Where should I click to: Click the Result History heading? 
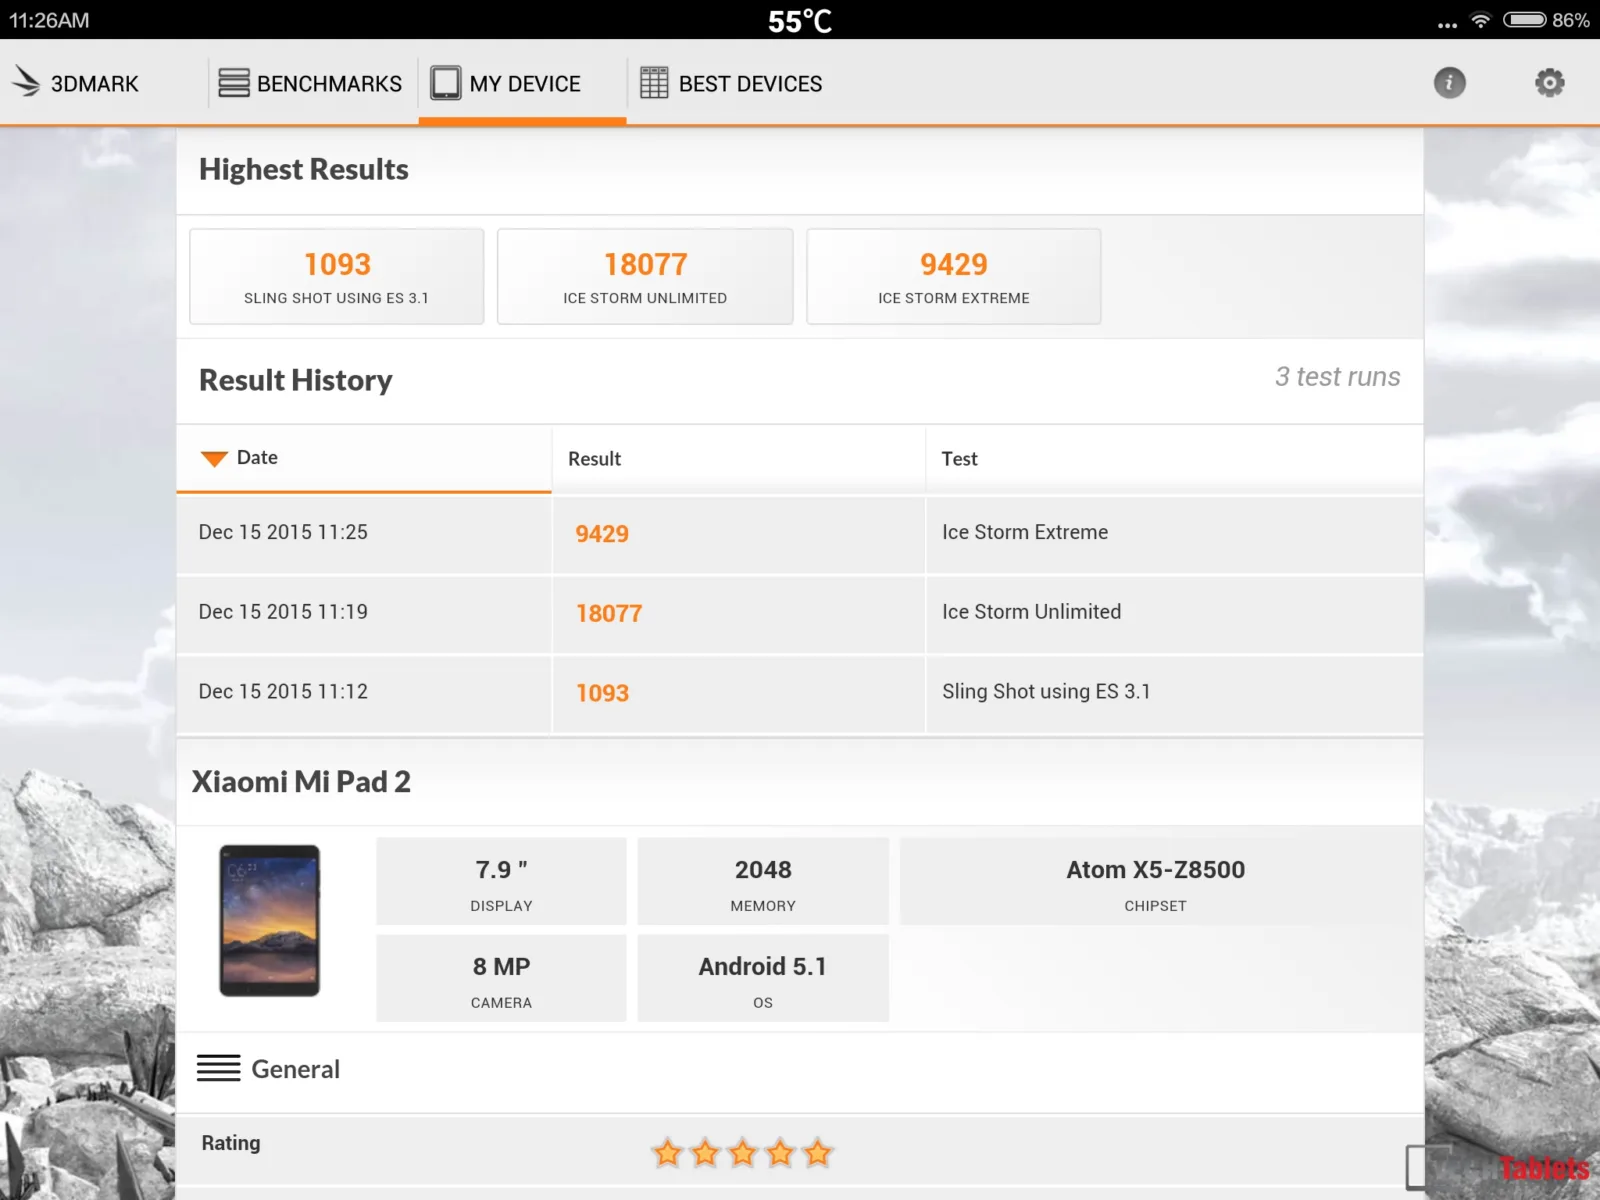[x=296, y=381]
